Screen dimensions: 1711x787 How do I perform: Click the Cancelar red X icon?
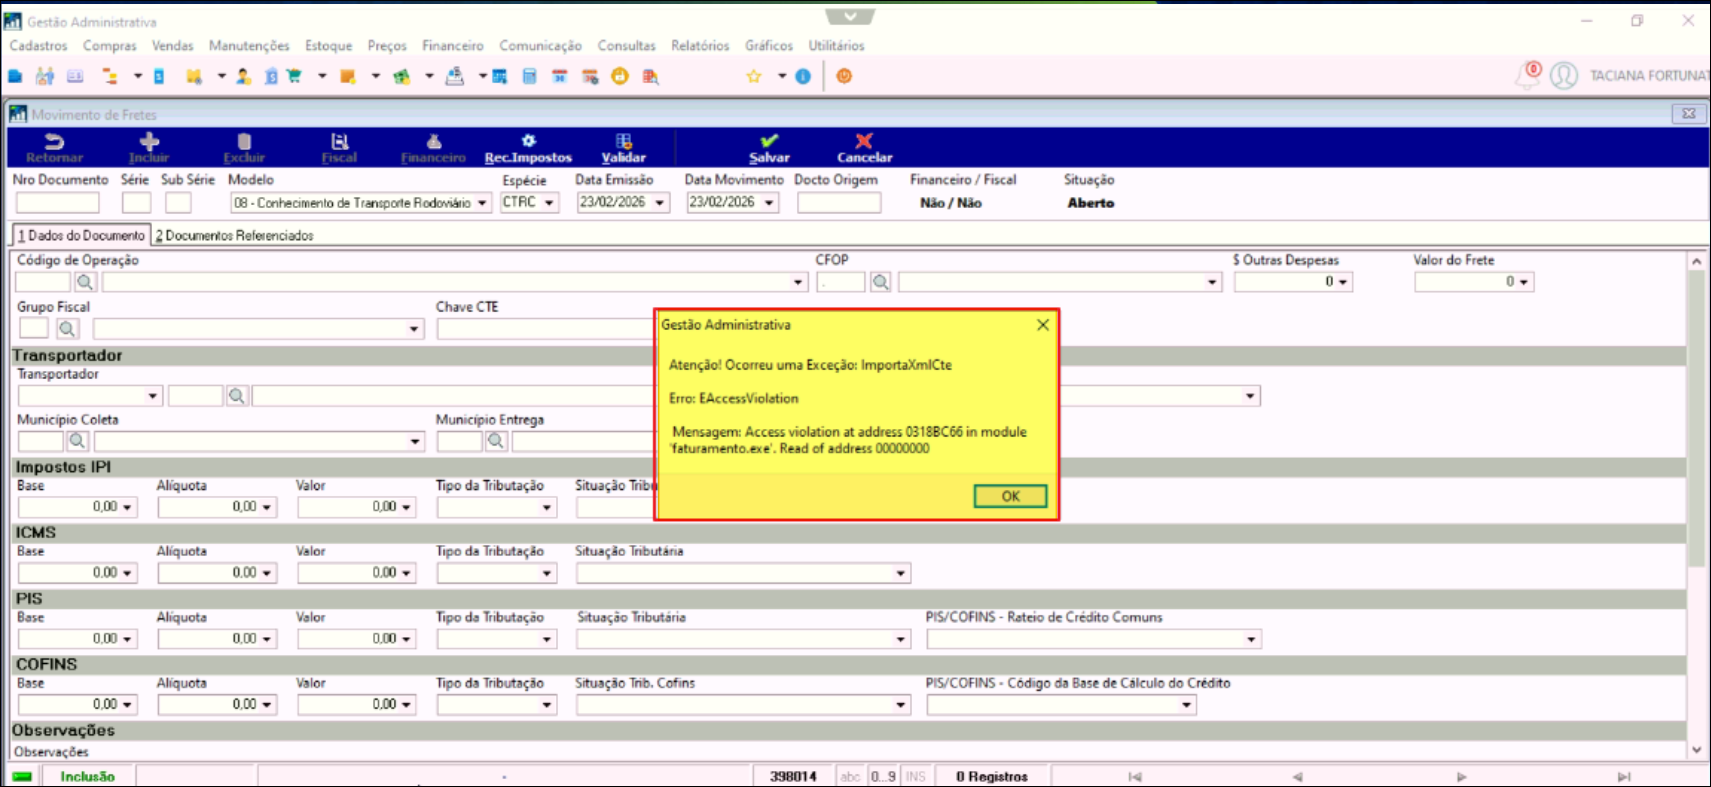coord(864,142)
